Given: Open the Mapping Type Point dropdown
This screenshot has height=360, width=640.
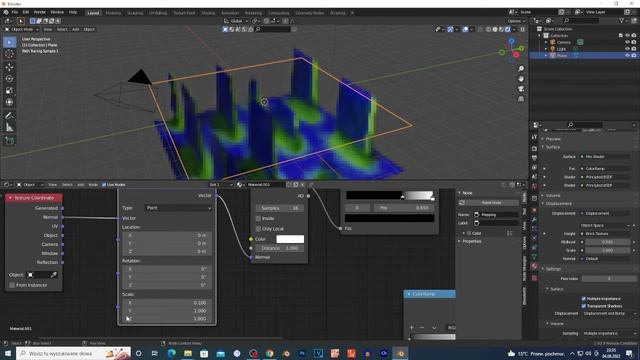Looking at the screenshot, I should point(178,208).
